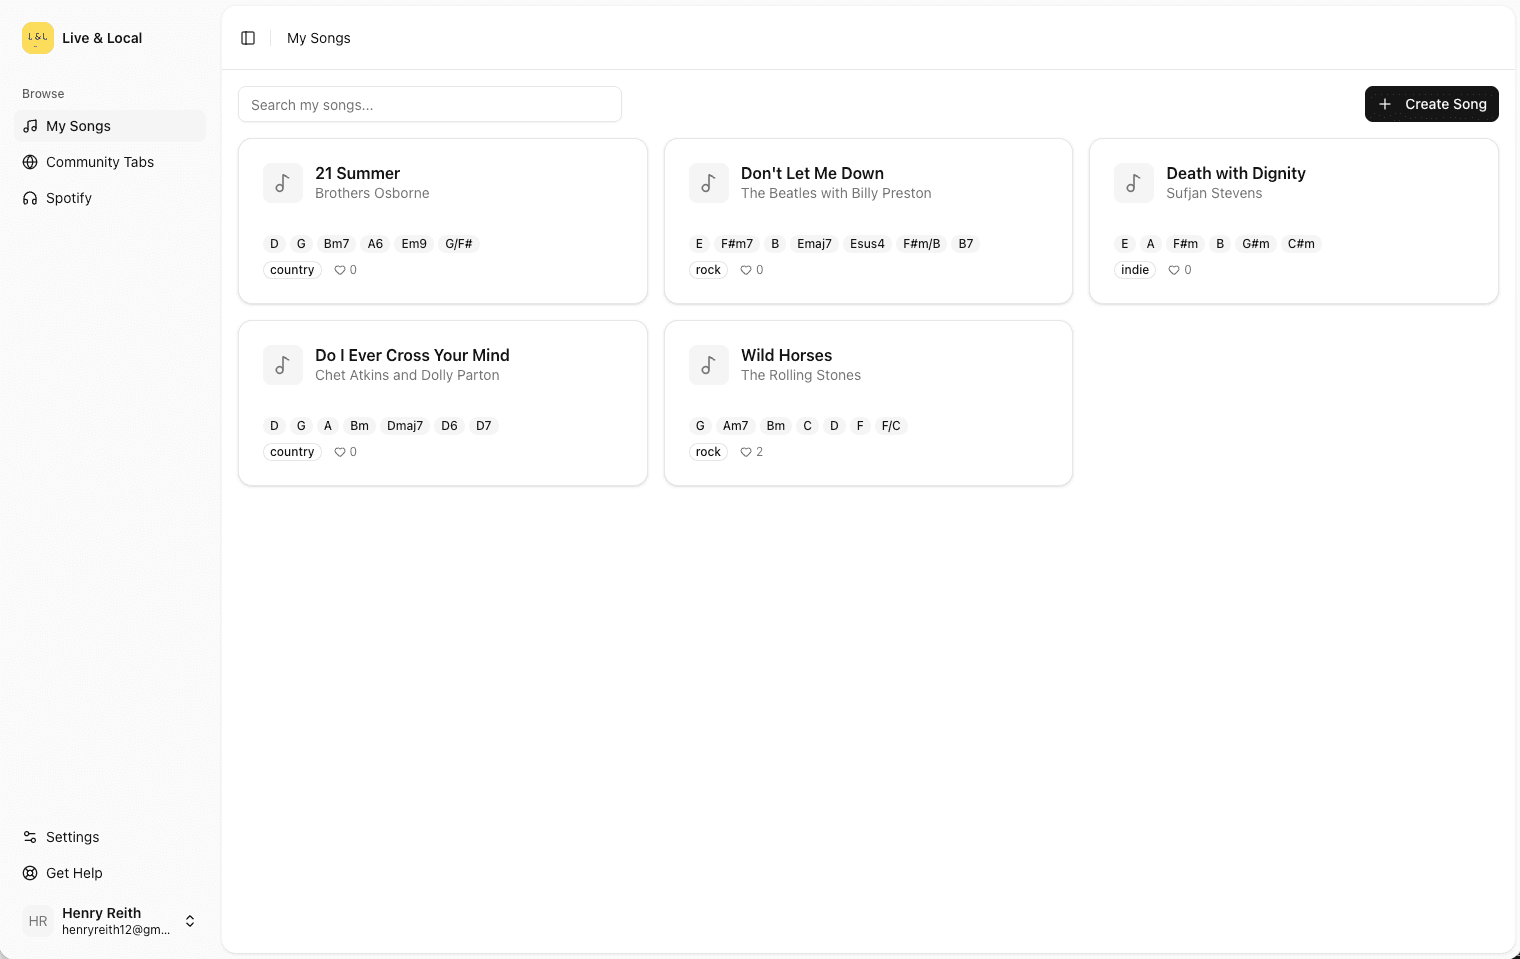The image size is (1520, 959).
Task: Click the Live & Local logo
Action: [38, 38]
